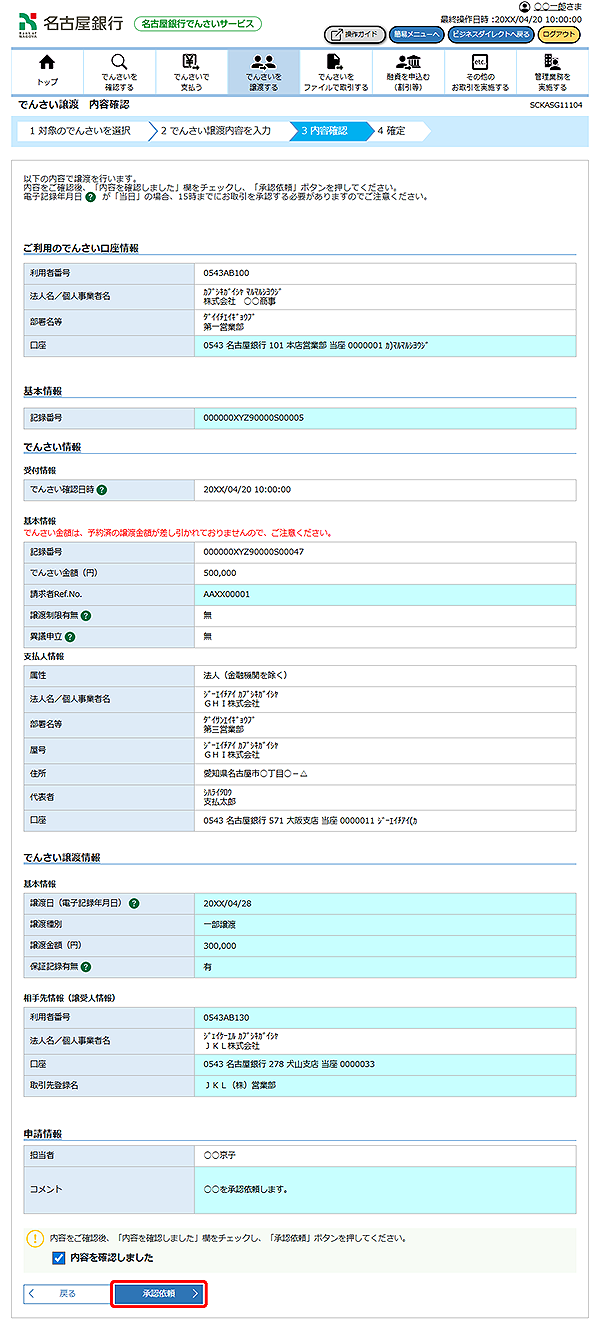Screen dimensions: 600x1324
Task: Open the でんさいで支払う payment menu
Action: pyautogui.click(x=191, y=71)
